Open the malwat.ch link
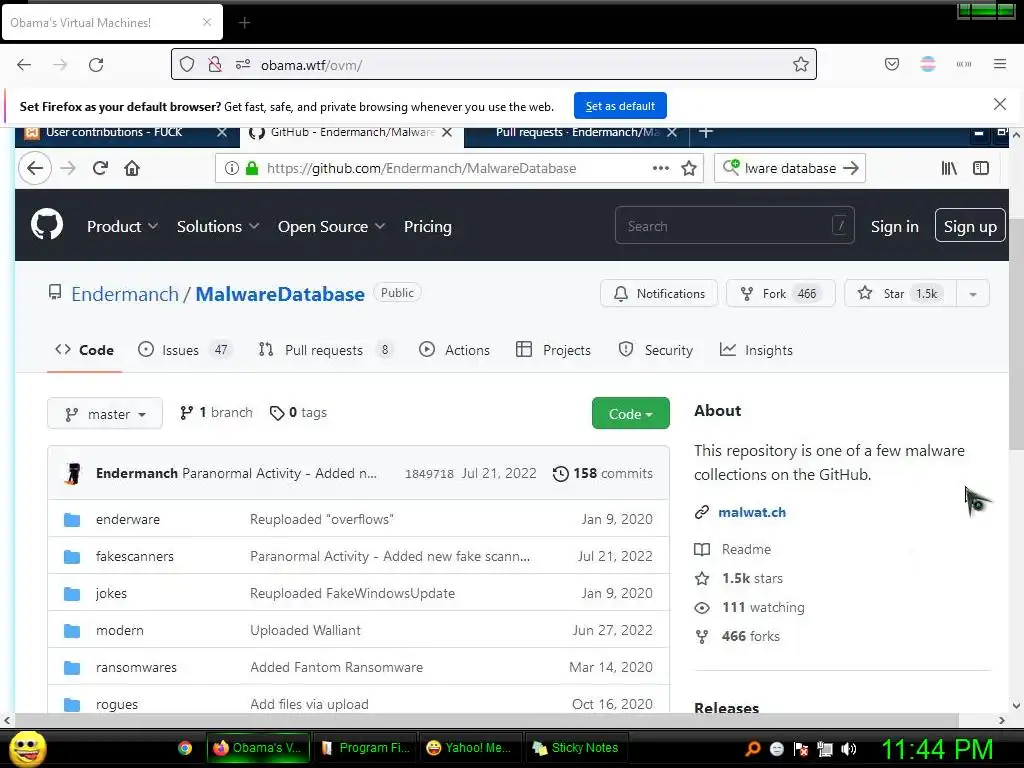 pos(752,513)
